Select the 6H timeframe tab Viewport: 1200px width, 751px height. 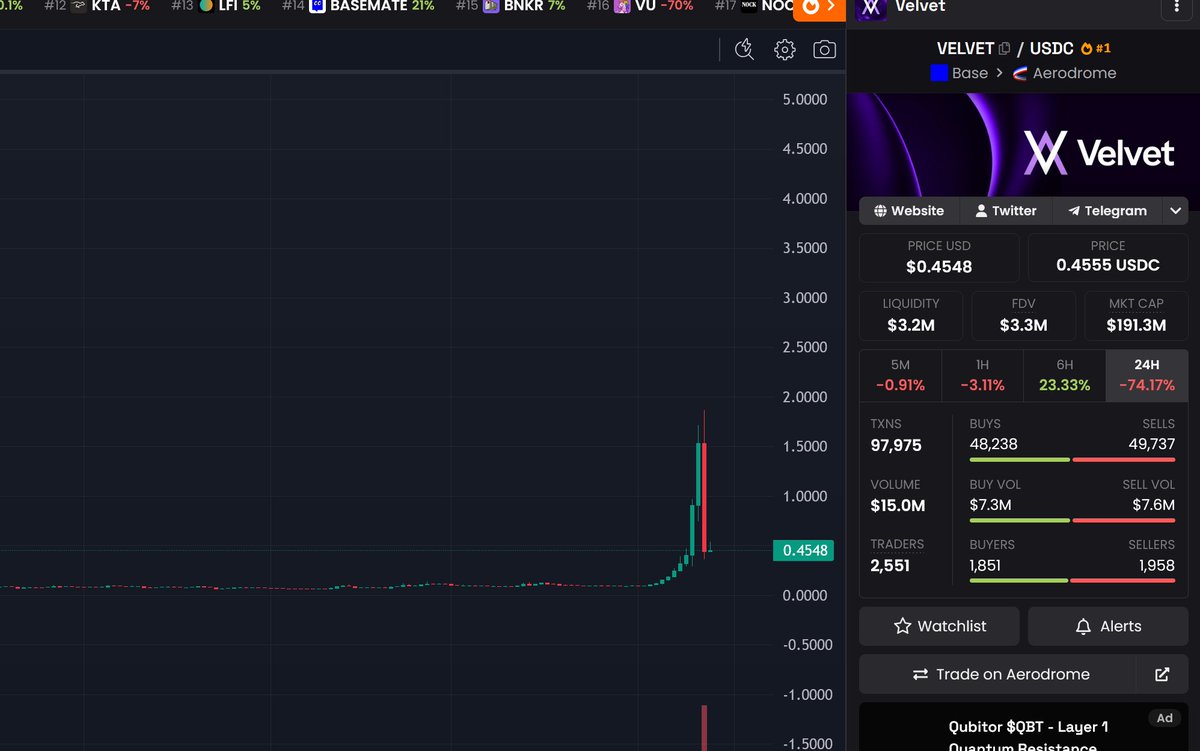(x=1064, y=375)
